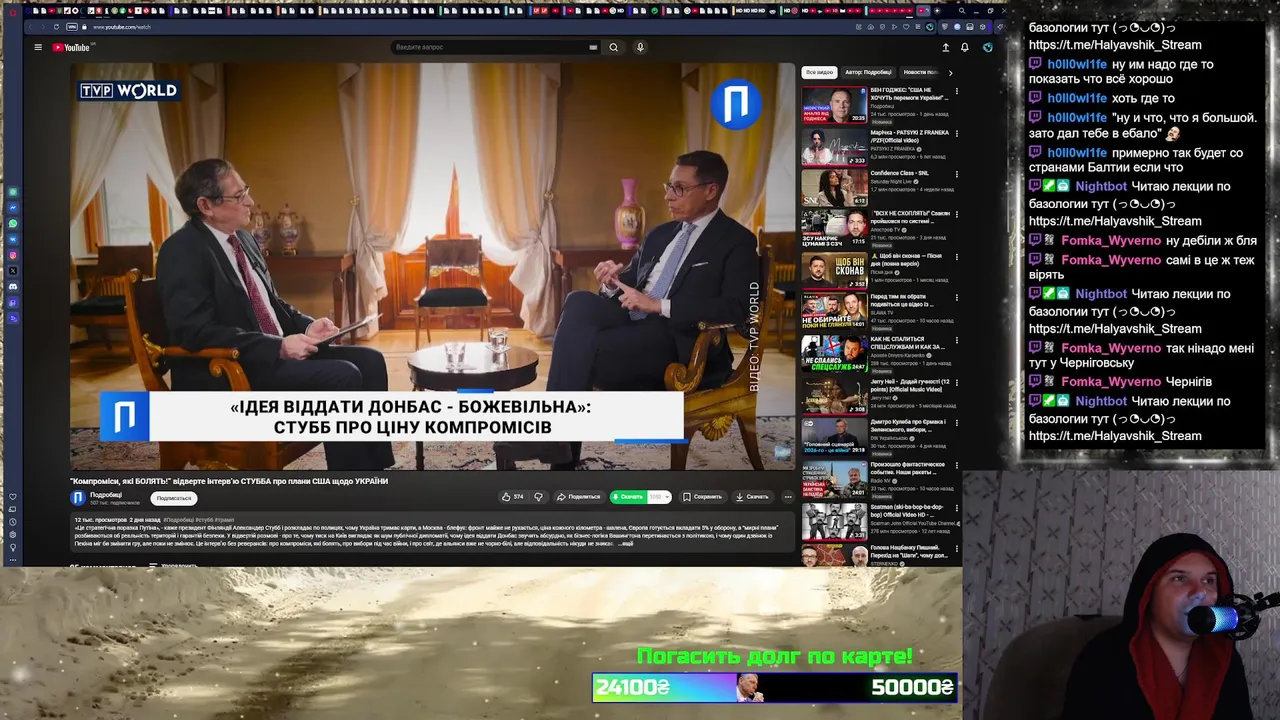The image size is (1280, 720).
Task: Click the magnifier search button
Action: 614,47
